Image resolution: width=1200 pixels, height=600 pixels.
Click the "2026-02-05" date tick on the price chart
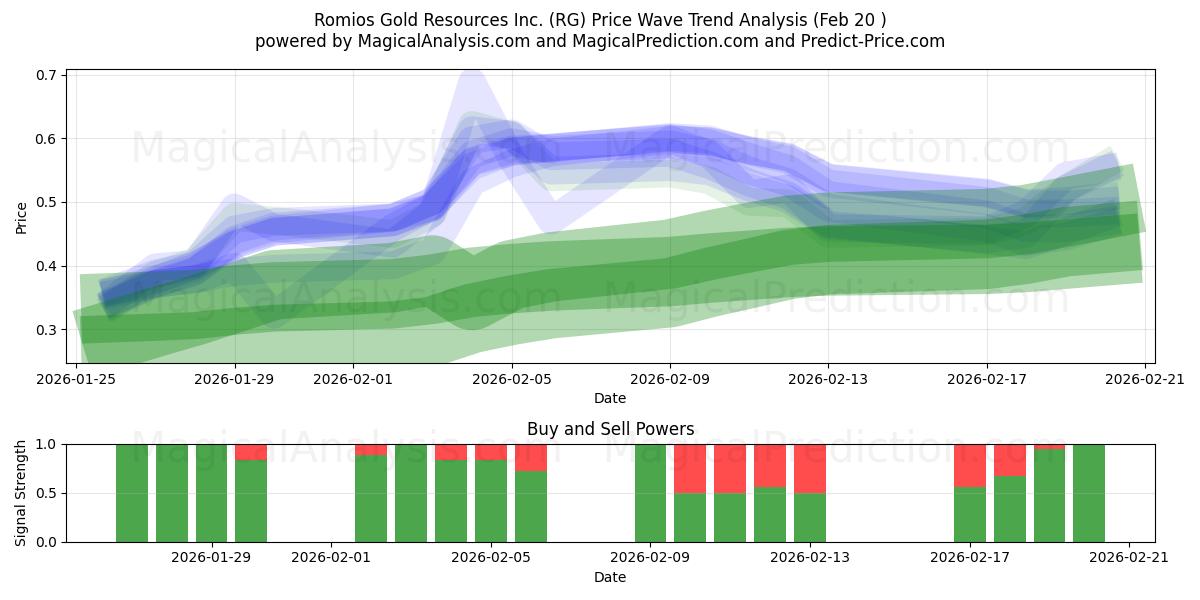click(511, 379)
